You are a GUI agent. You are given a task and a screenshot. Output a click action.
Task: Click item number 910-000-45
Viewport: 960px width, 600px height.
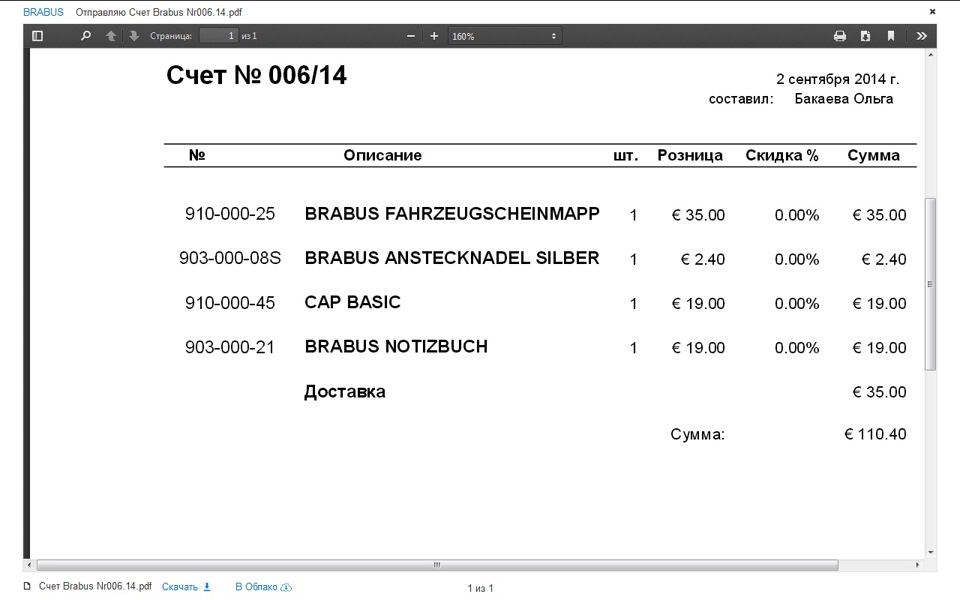pos(230,302)
